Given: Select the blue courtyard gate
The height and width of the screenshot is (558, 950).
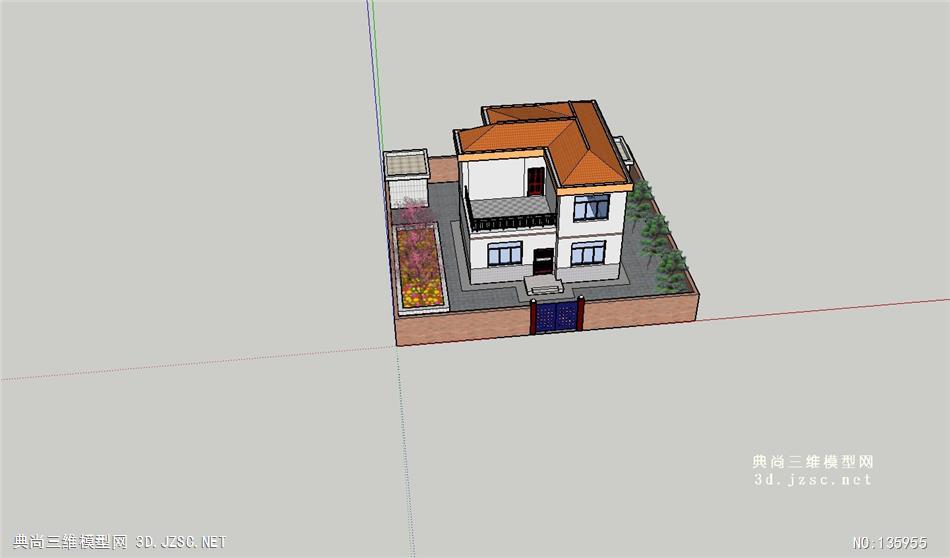Looking at the screenshot, I should point(557,317).
